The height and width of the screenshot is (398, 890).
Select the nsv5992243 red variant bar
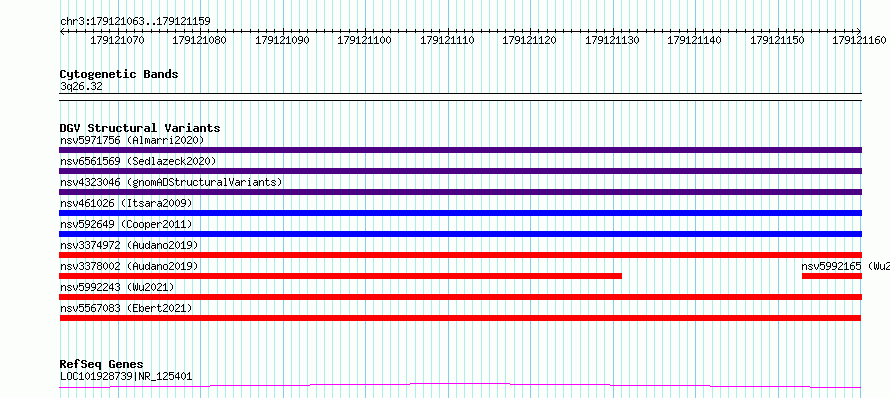point(460,297)
